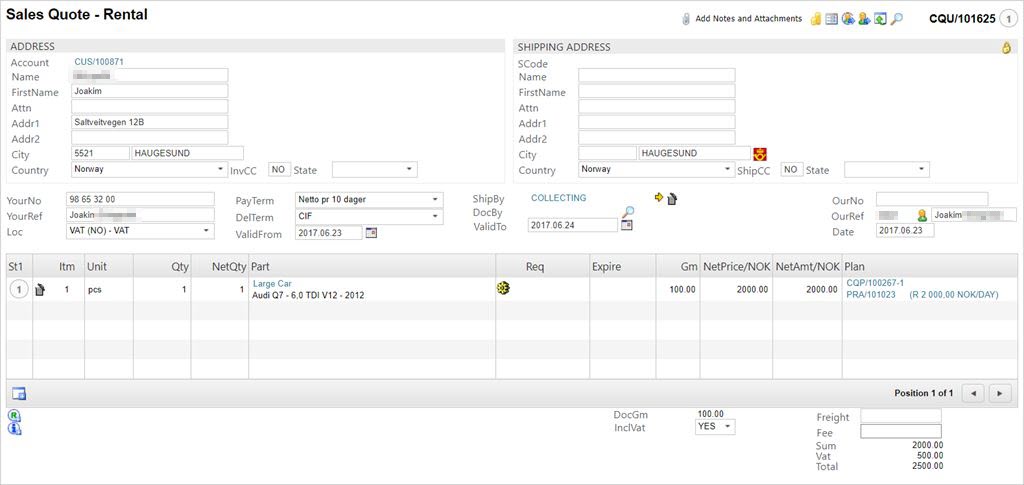Click the yellow padlock in Shipping Address header
The width and height of the screenshot is (1024, 485).
tap(1006, 47)
